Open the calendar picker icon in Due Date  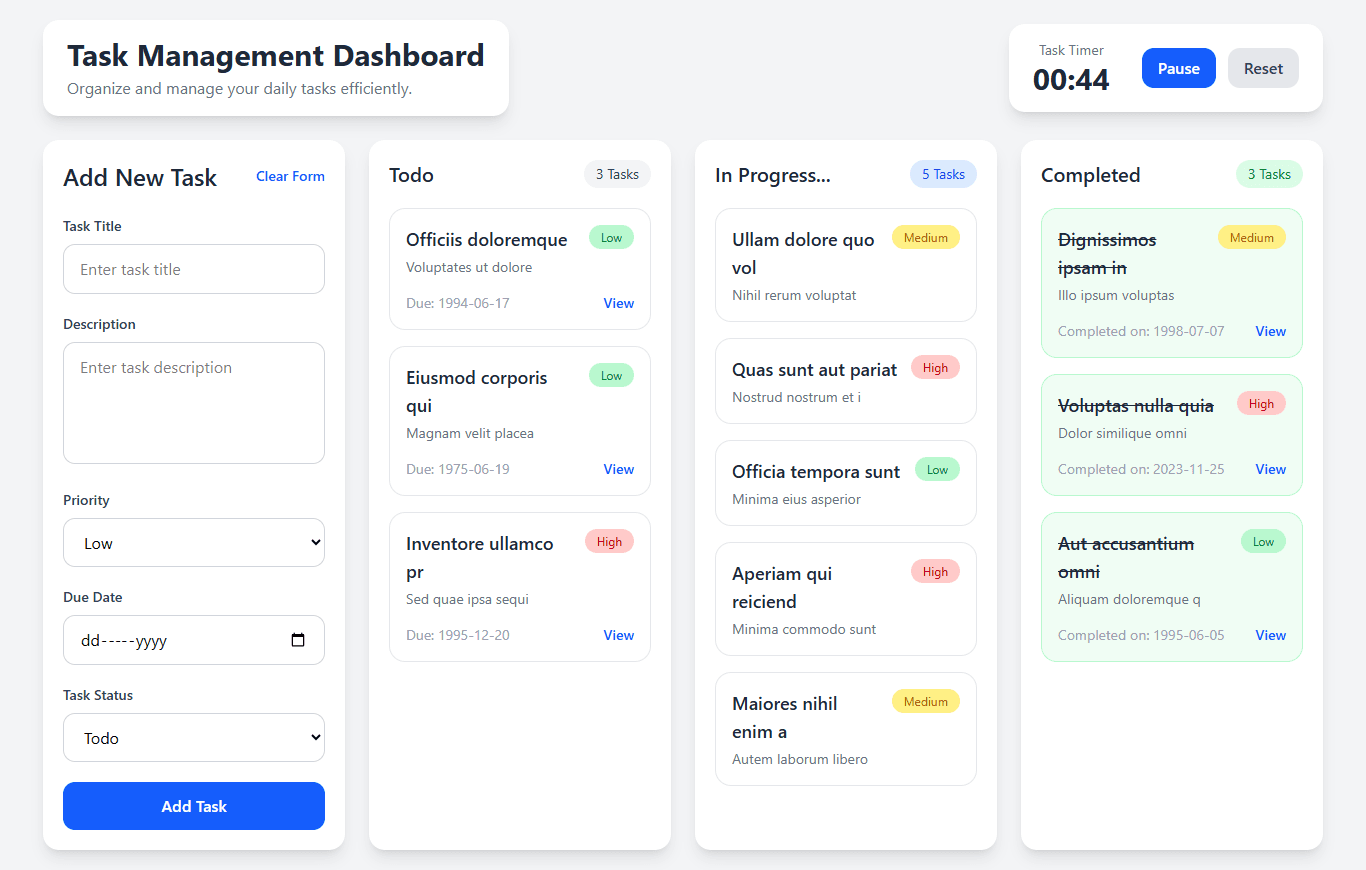(297, 640)
